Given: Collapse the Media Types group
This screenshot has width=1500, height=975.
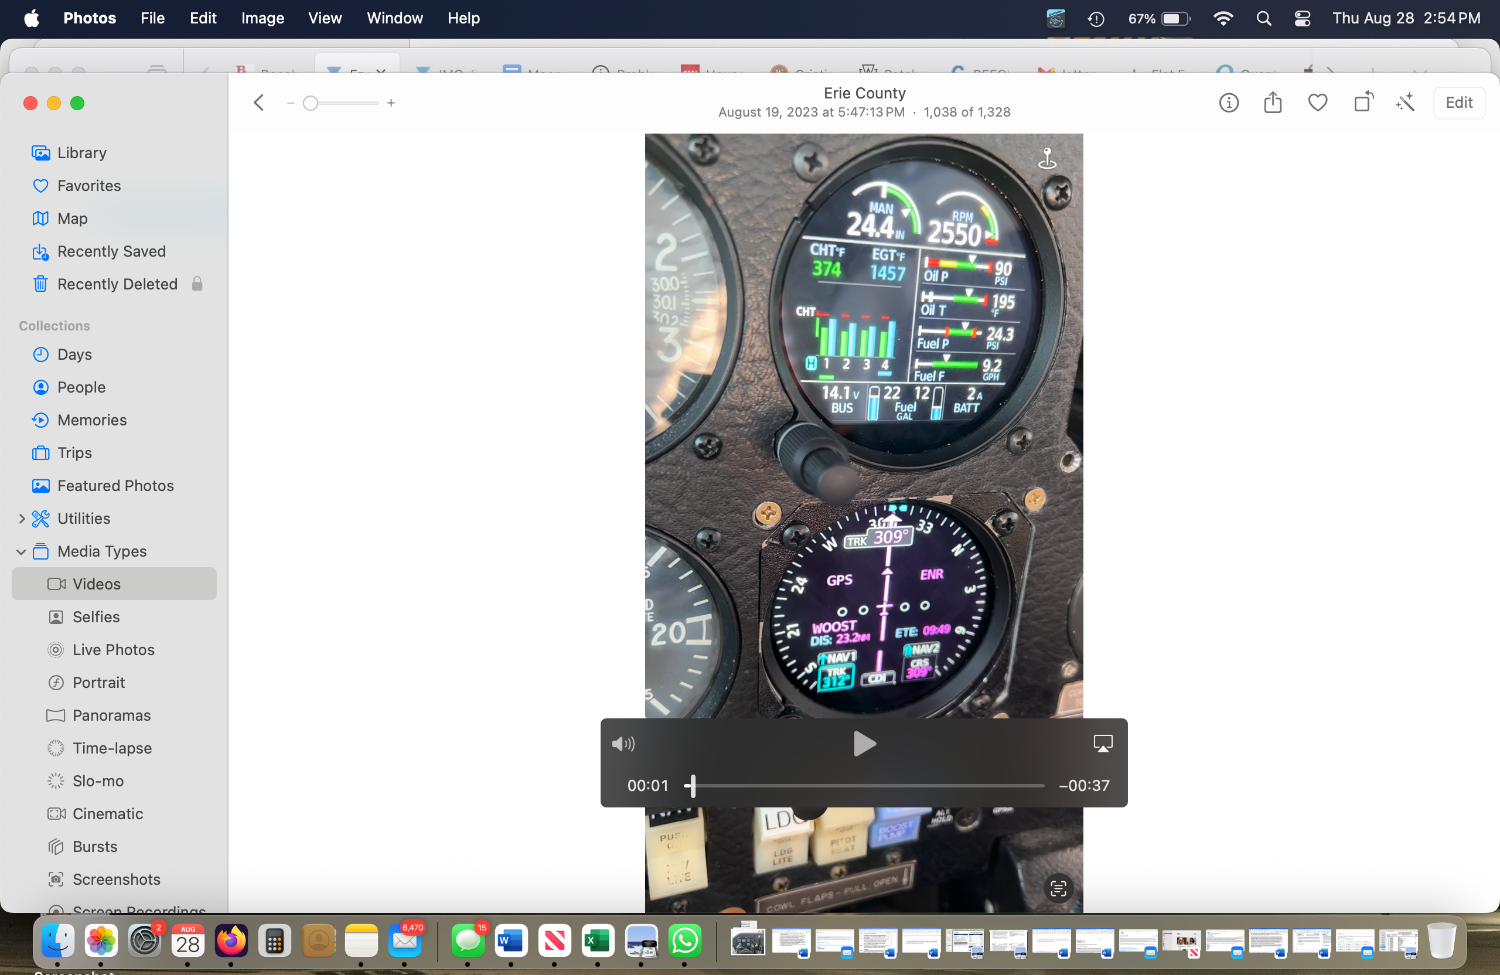Looking at the screenshot, I should (x=21, y=552).
